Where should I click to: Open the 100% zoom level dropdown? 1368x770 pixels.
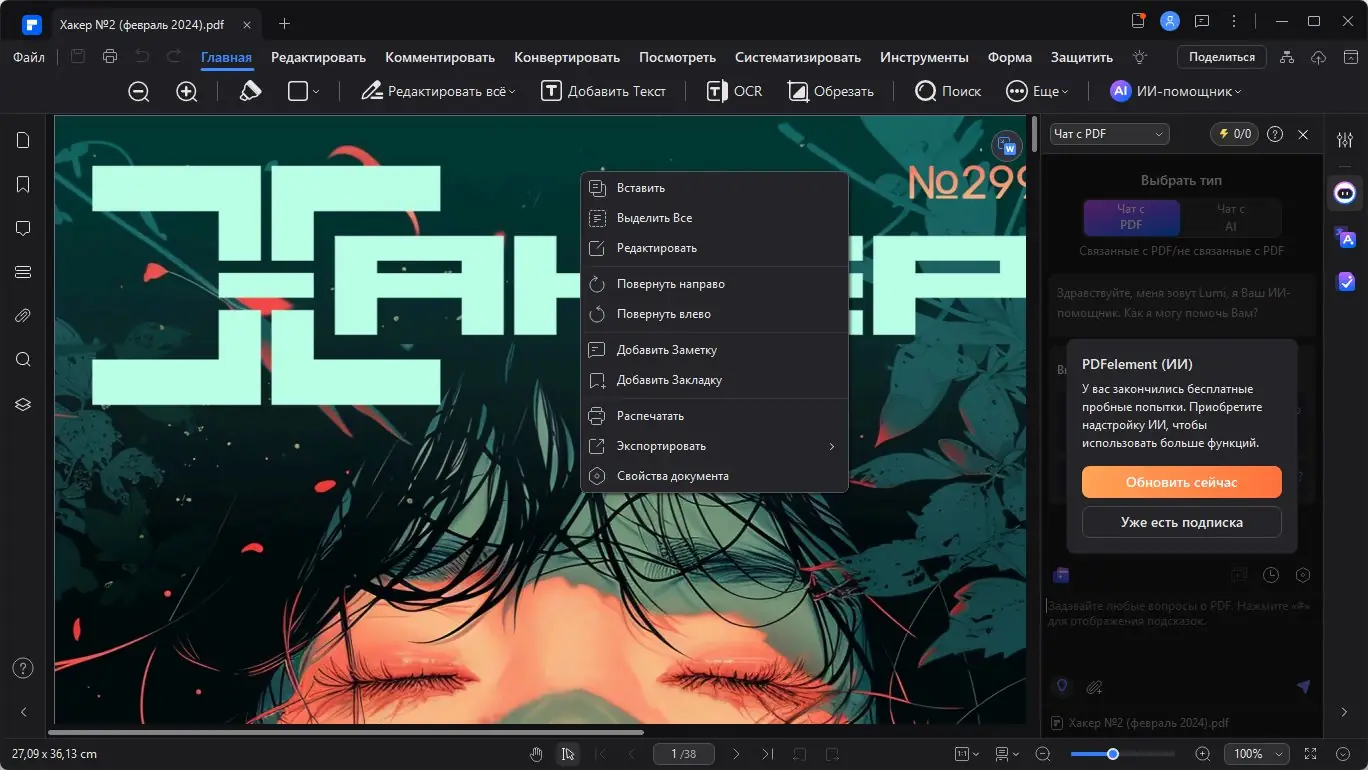click(1257, 754)
